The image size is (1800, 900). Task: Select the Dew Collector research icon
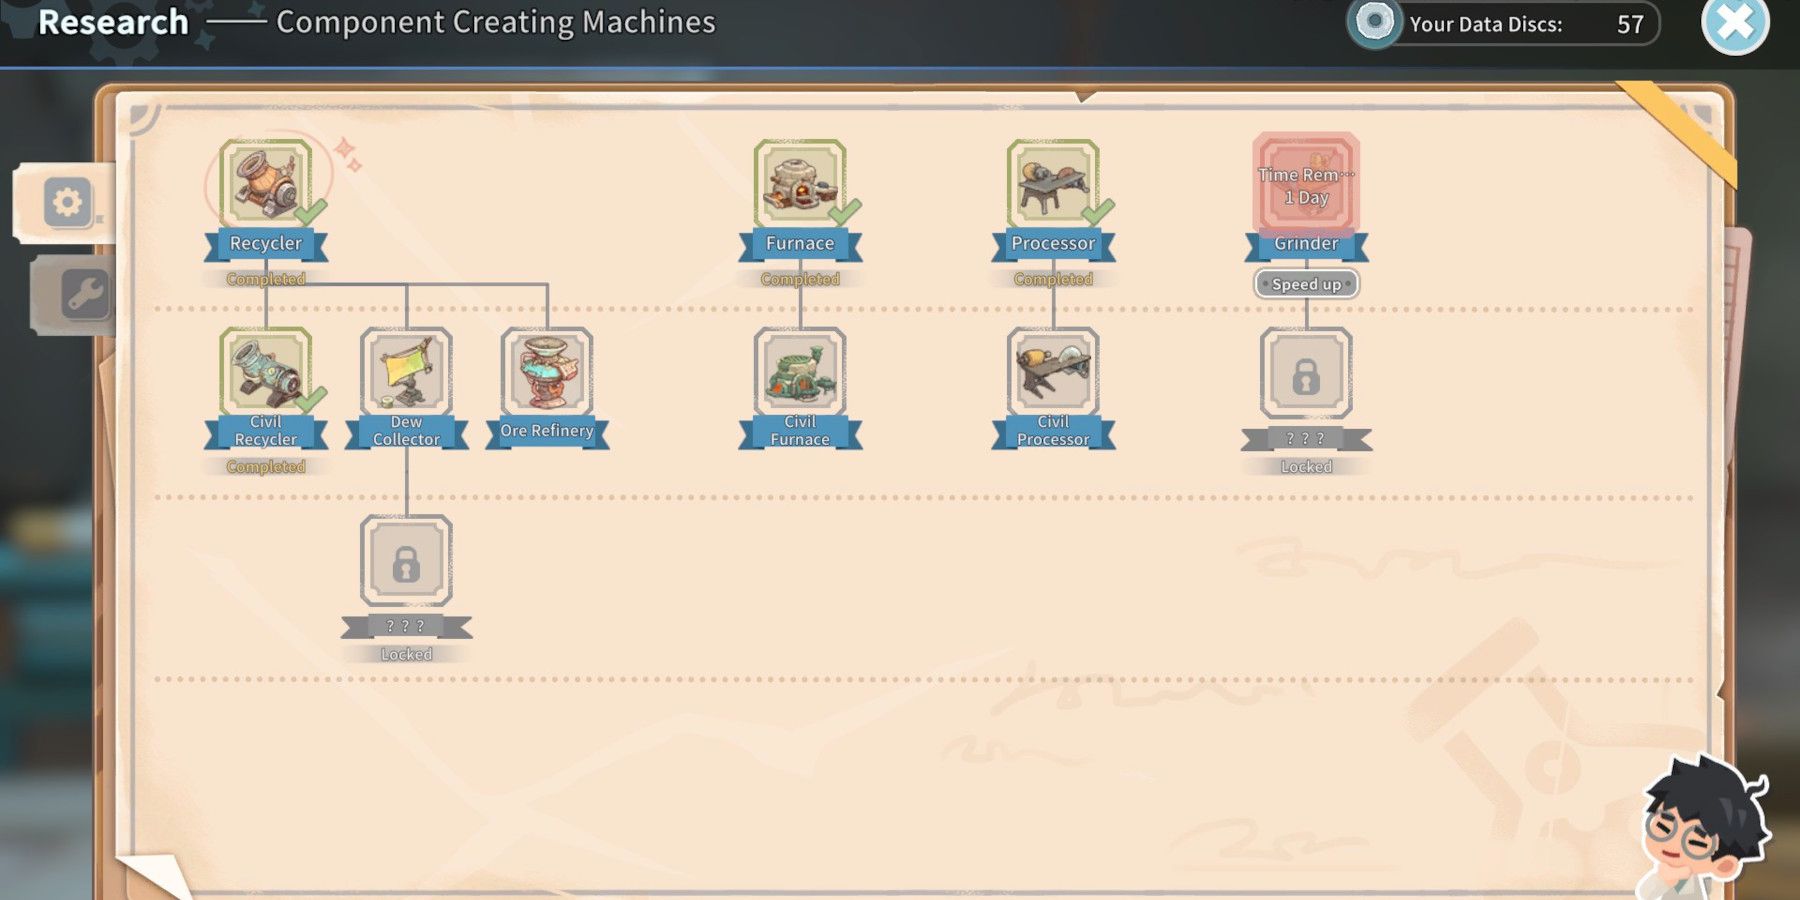pos(406,372)
